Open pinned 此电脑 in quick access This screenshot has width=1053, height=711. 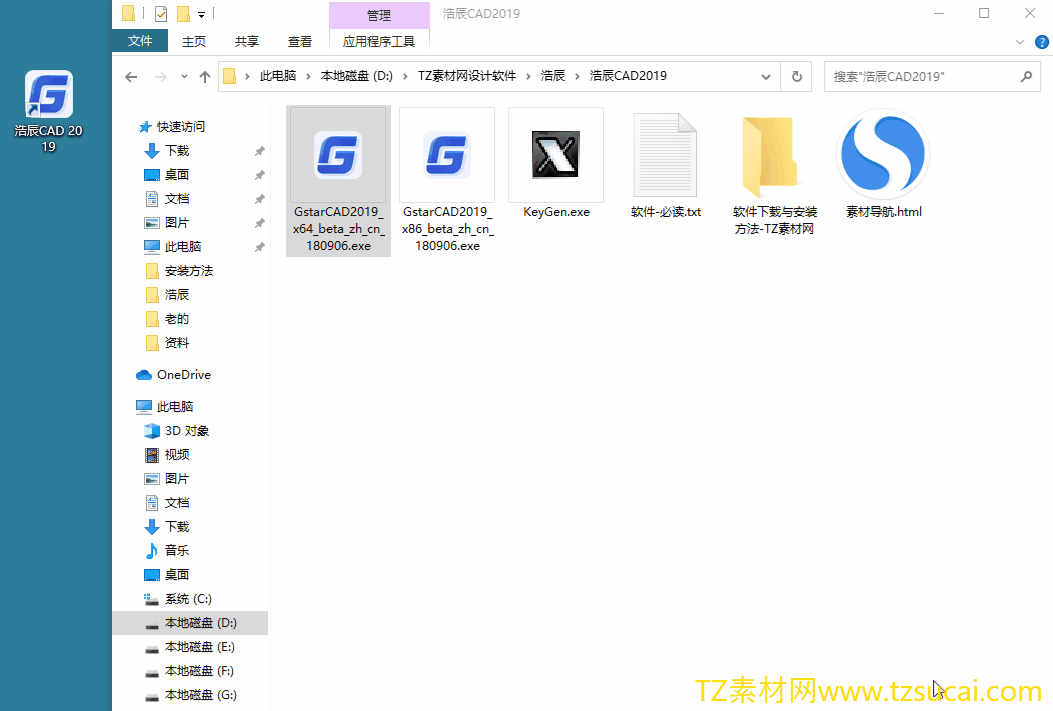coord(183,246)
